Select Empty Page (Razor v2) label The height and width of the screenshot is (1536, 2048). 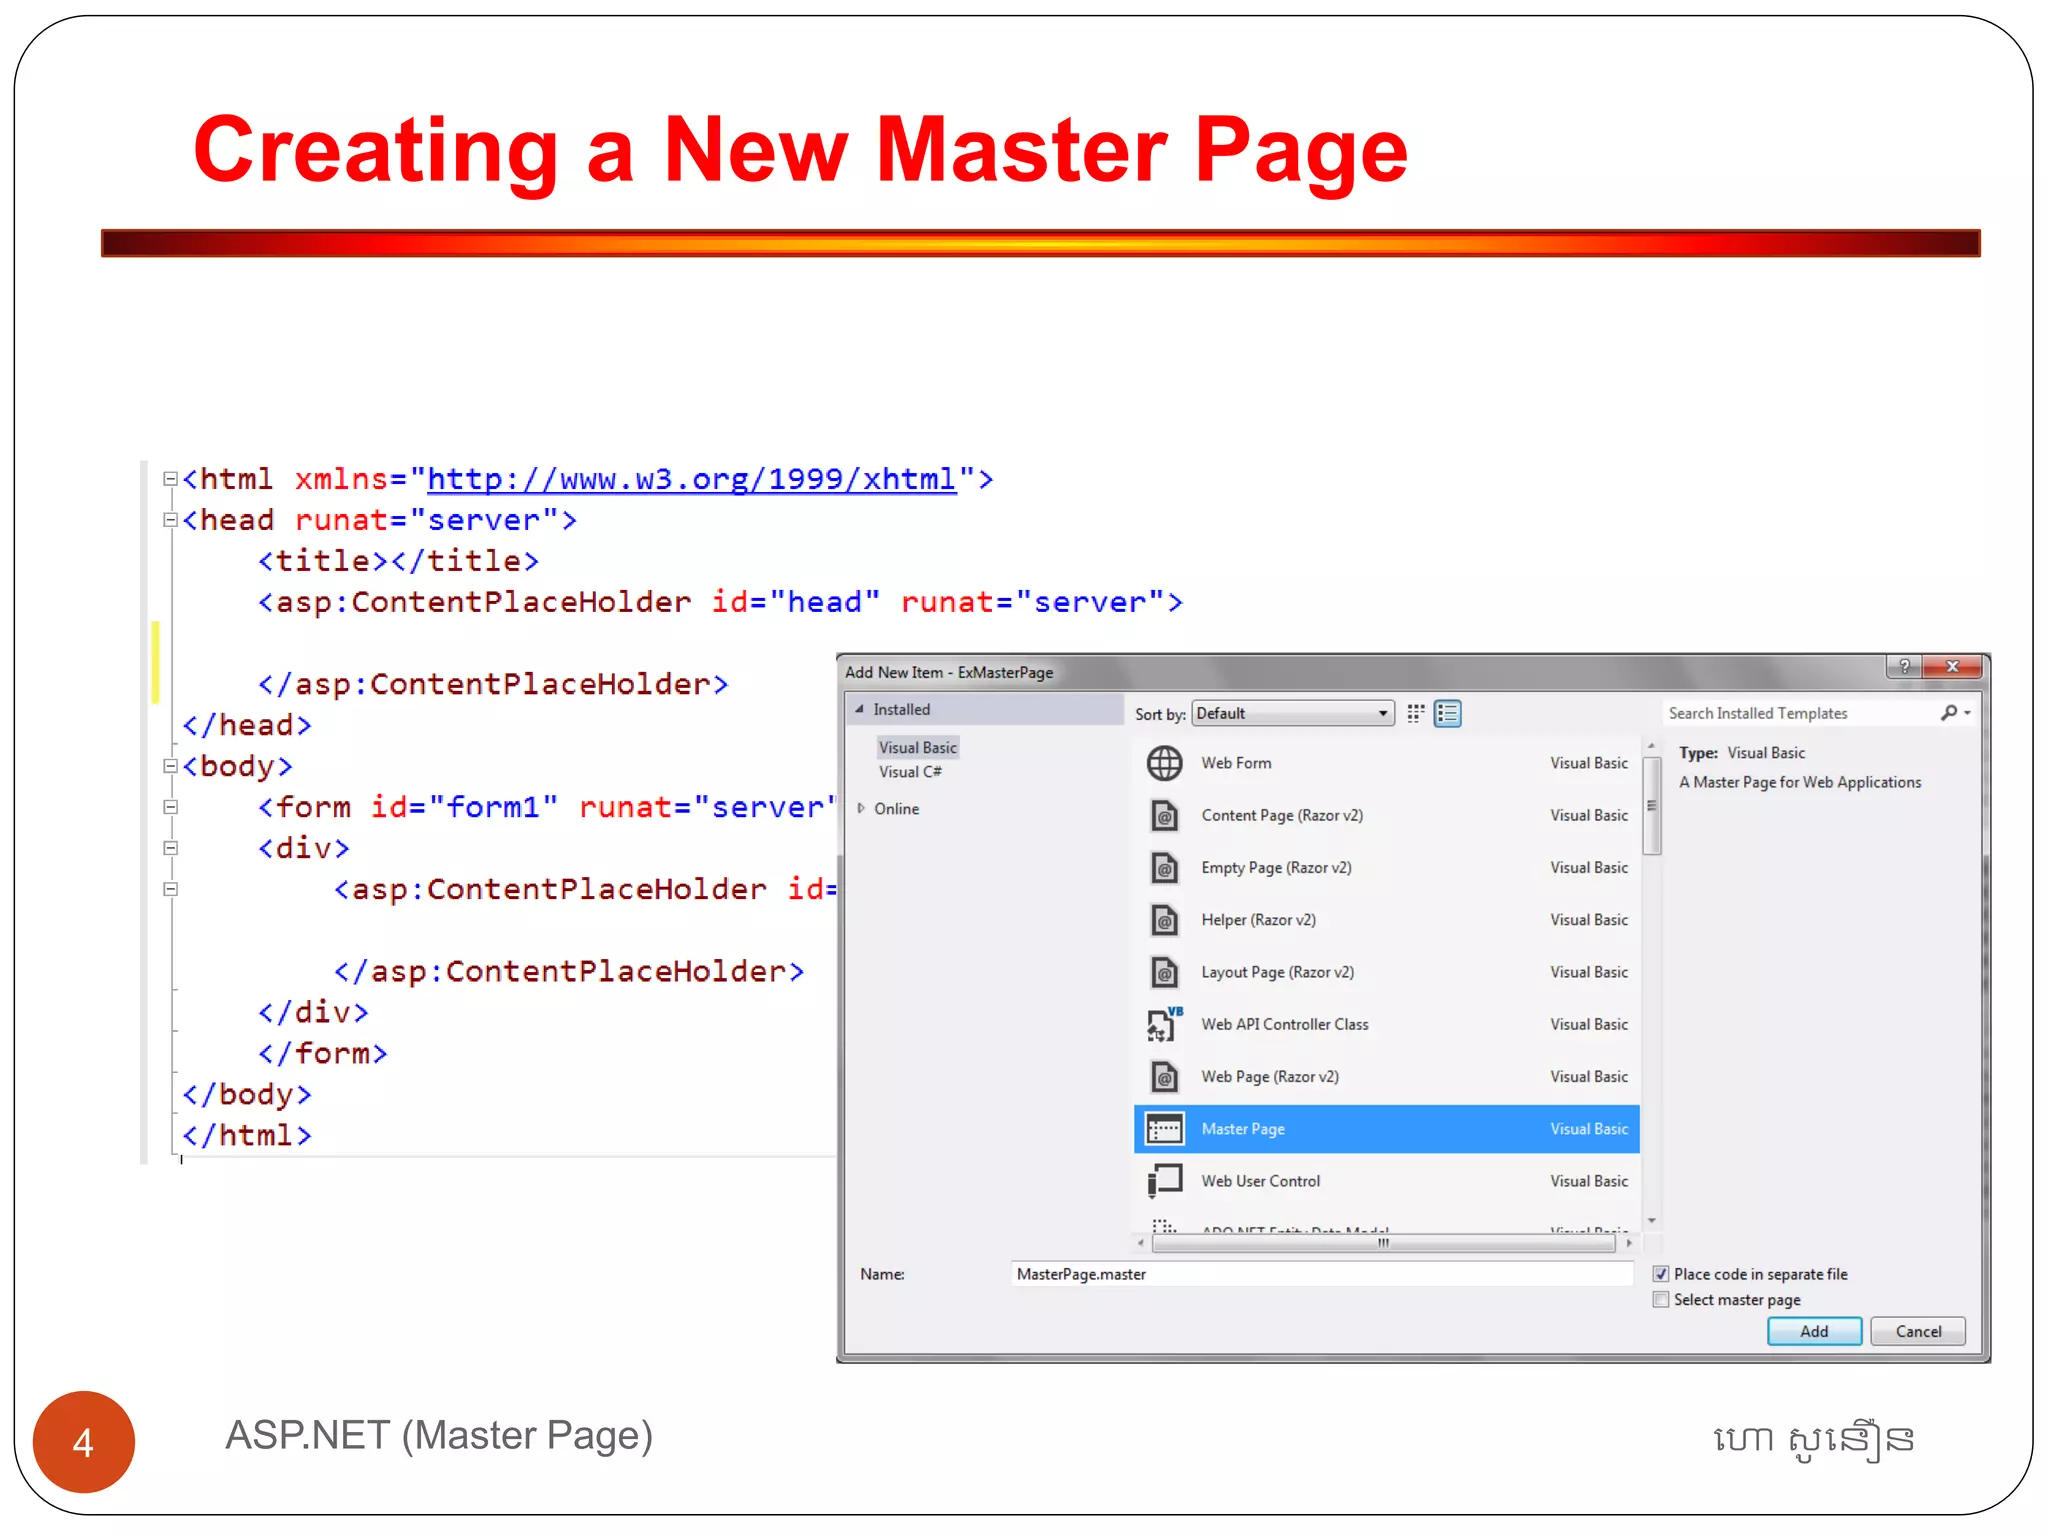[x=1276, y=868]
